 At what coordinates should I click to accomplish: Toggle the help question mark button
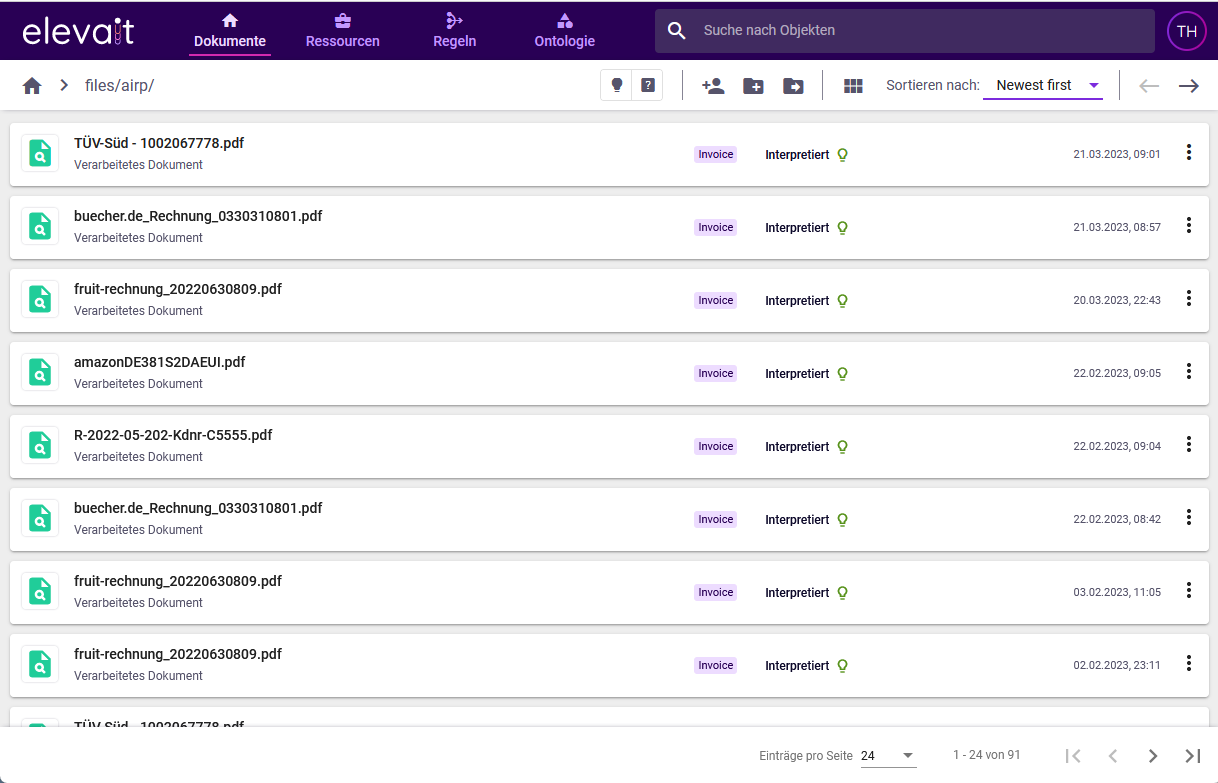pos(648,85)
